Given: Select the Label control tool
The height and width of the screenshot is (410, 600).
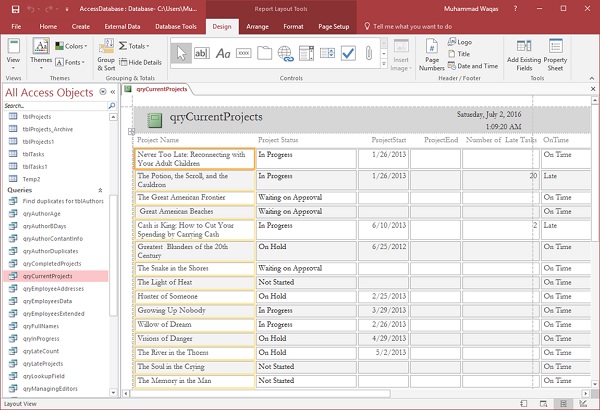Looking at the screenshot, I should coord(224,52).
